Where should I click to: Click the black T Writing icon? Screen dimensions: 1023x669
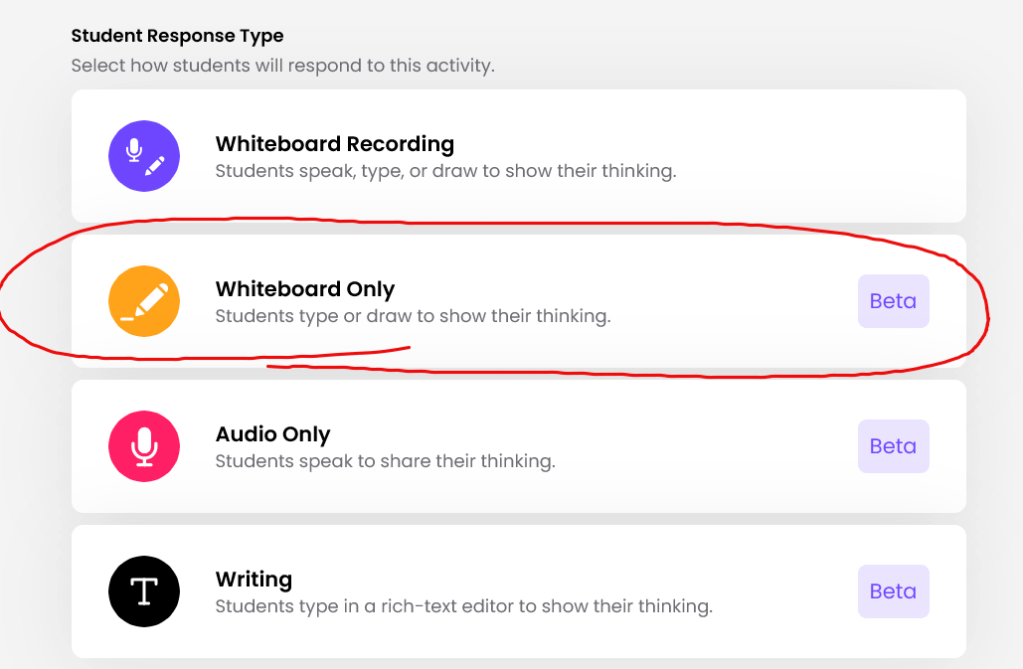point(144,591)
